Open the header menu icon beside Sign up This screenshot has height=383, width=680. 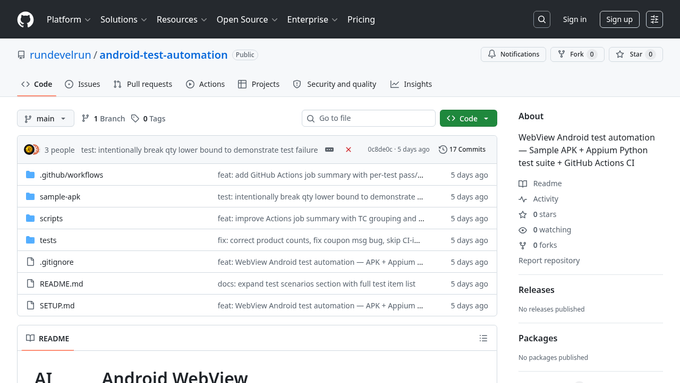click(654, 20)
